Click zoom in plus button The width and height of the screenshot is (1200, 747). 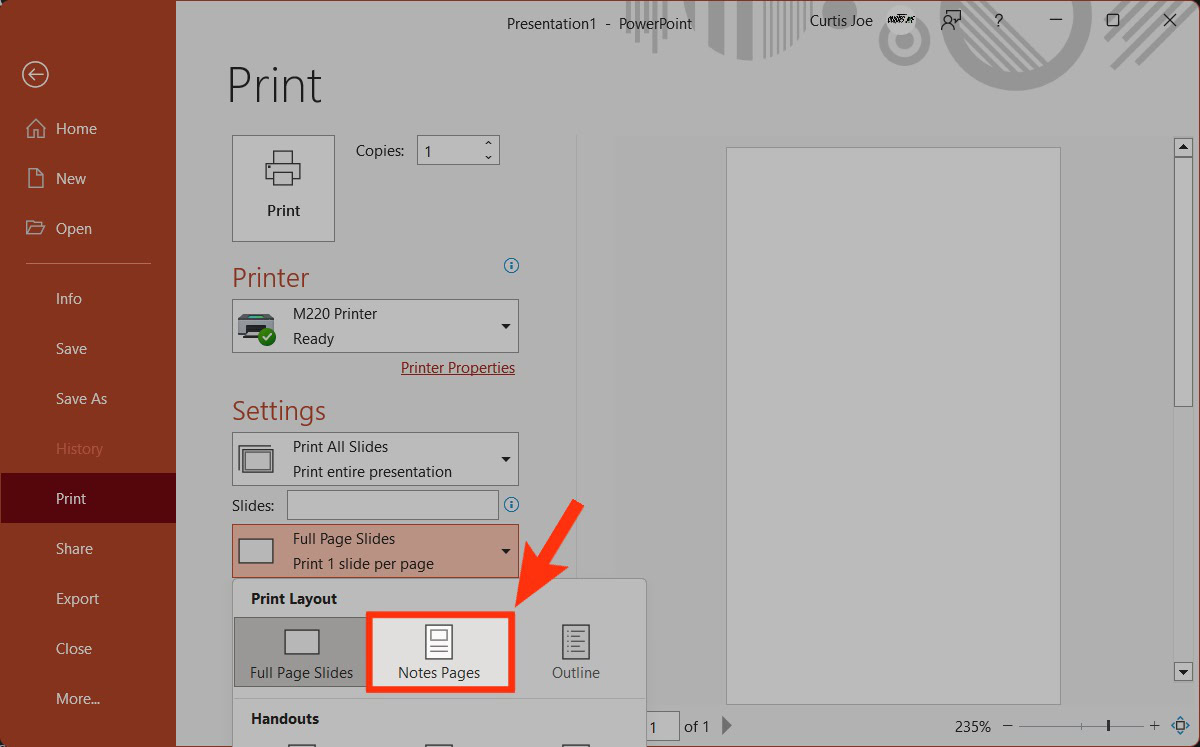coord(1154,726)
